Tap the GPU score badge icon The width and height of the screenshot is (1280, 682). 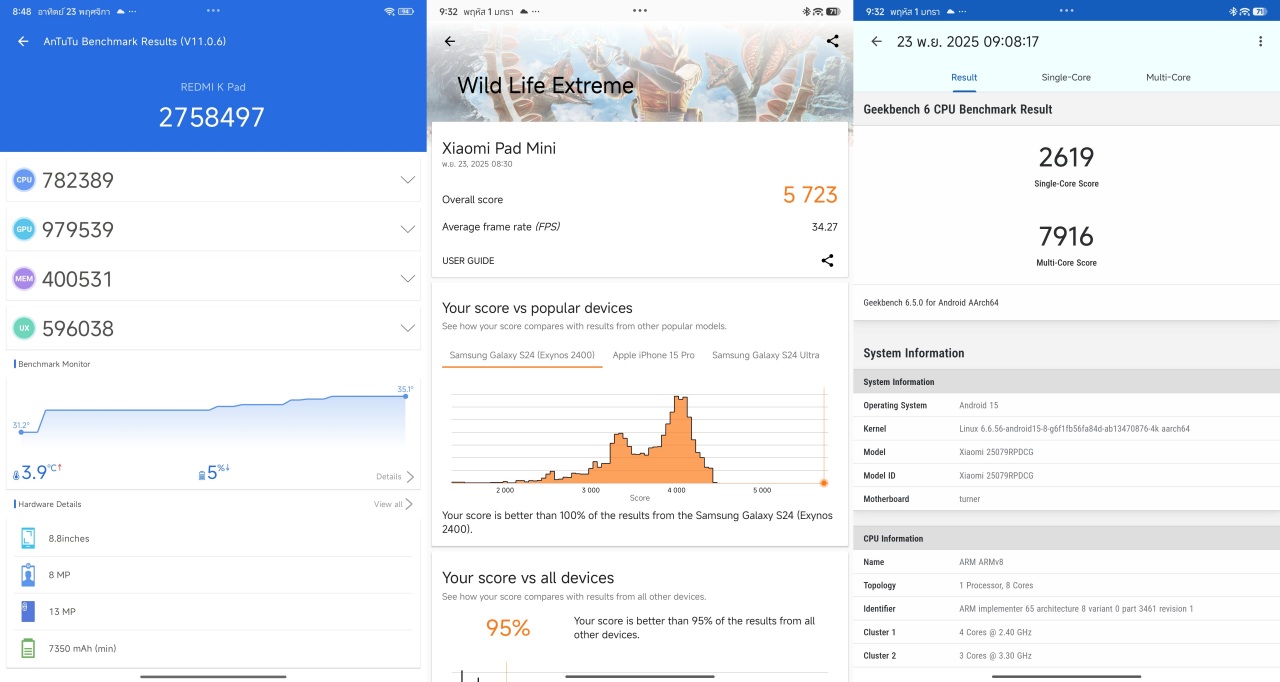23,230
